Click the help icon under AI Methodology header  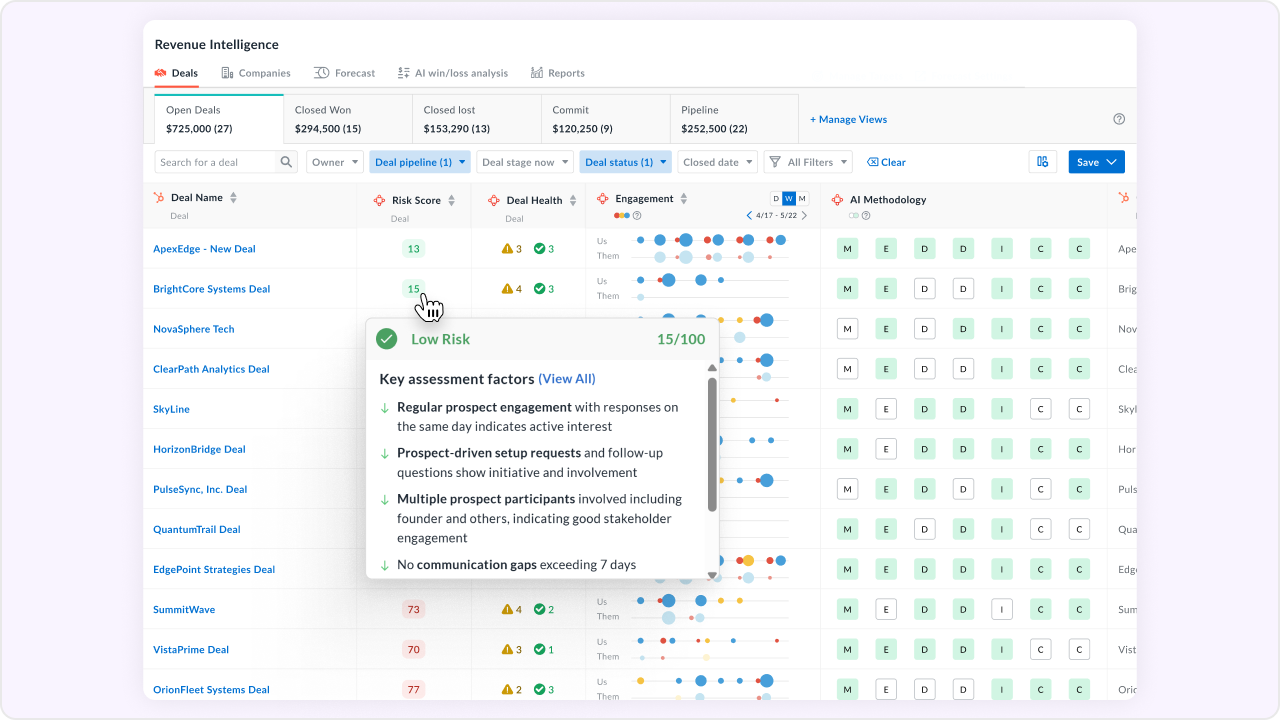866,215
